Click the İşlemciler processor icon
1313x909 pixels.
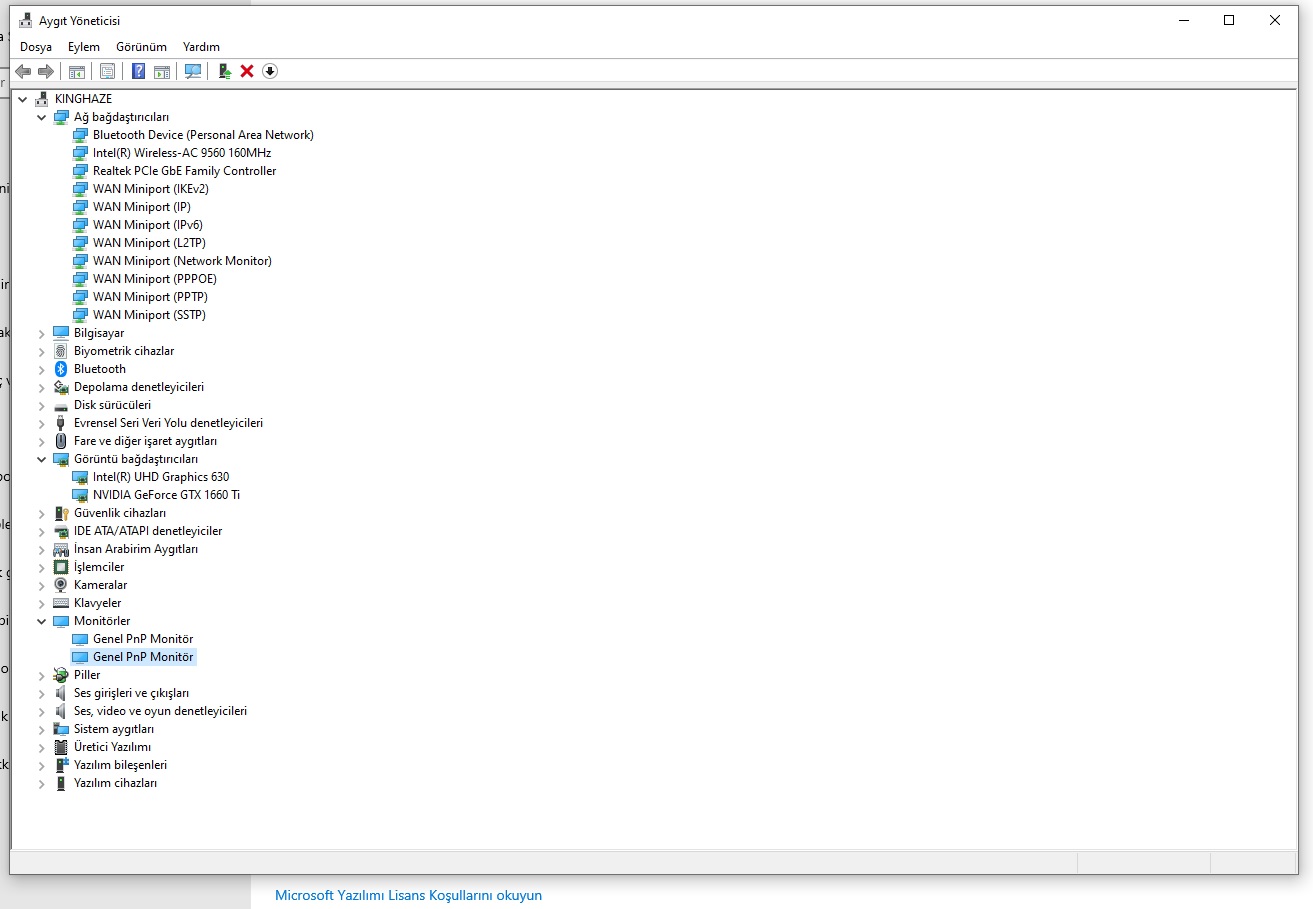(x=61, y=567)
